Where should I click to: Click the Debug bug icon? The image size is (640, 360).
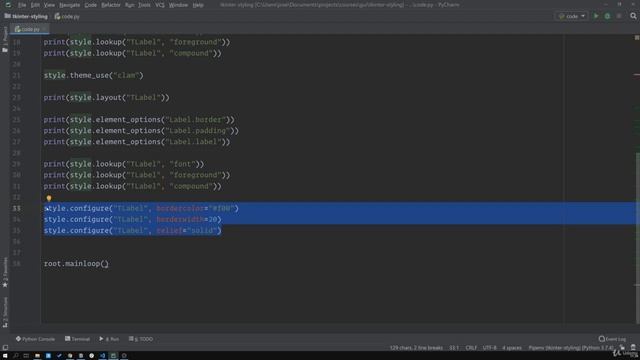pyautogui.click(x=607, y=16)
